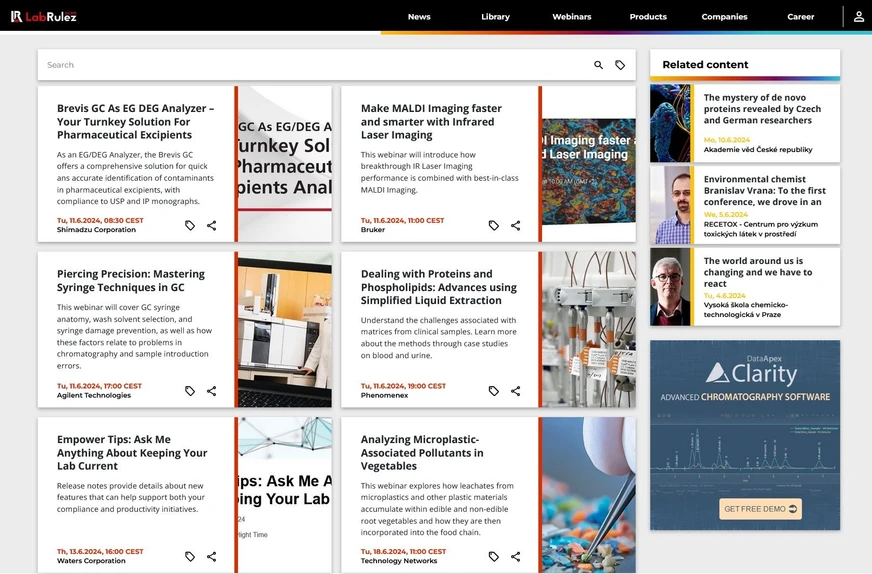
Task: Click Shimadzu Corporation company name
Action: click(96, 230)
